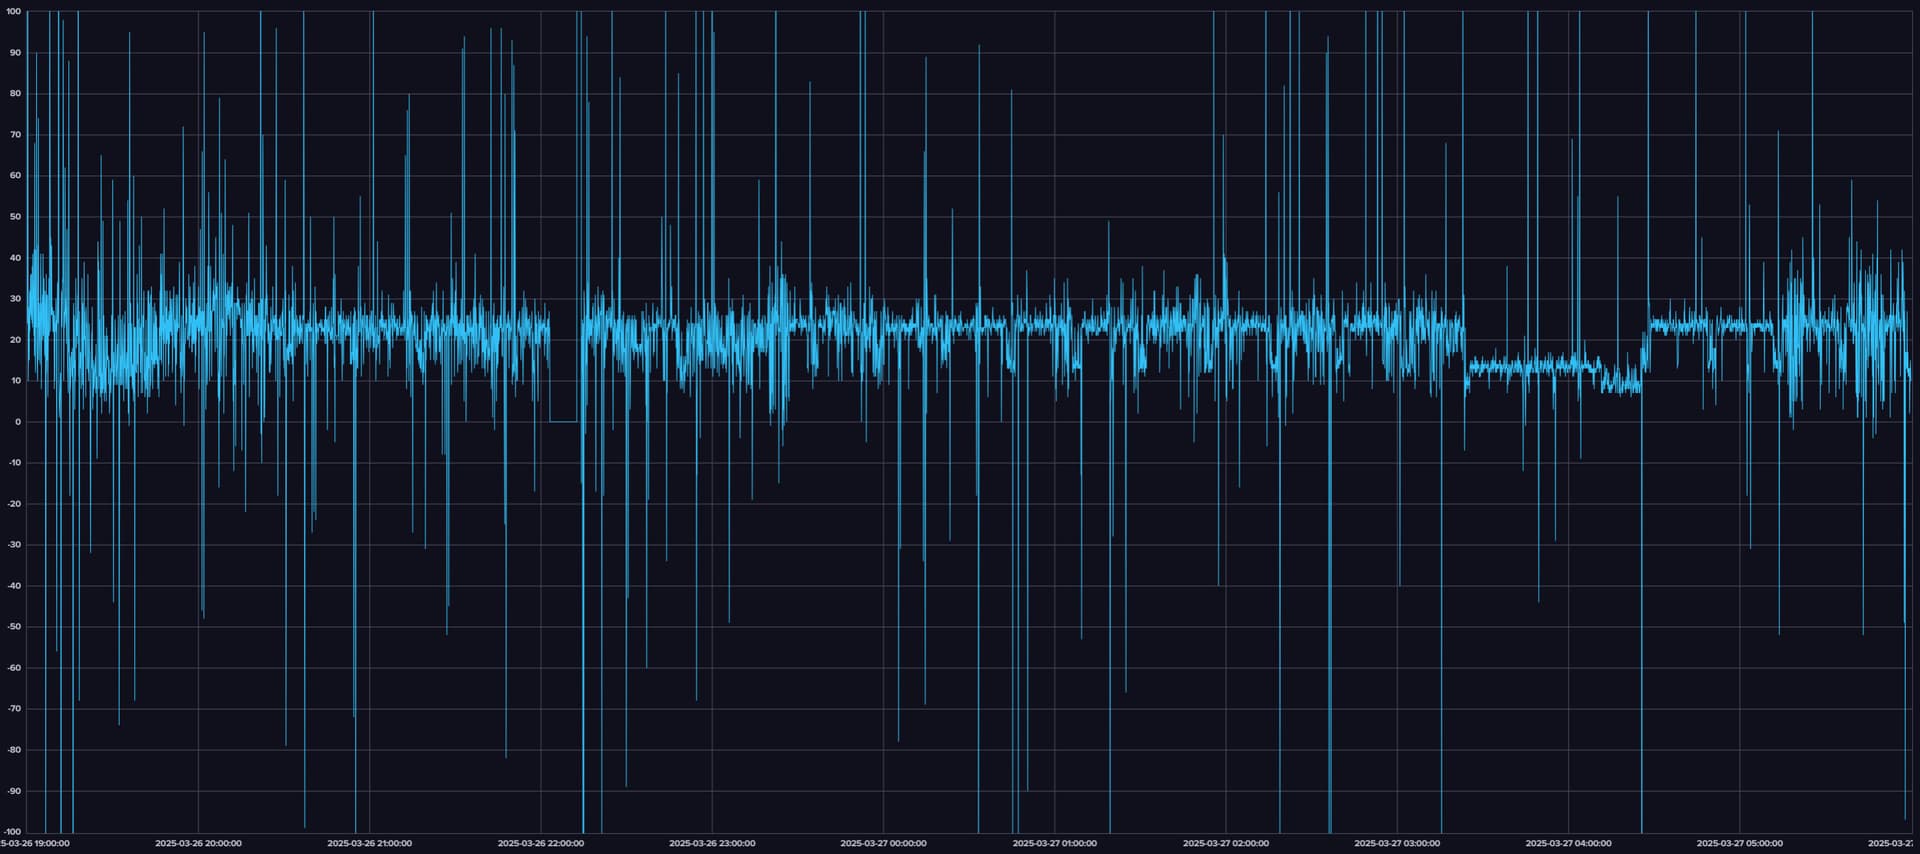This screenshot has width=1920, height=854.
Task: Click the -100 label on the y-axis
Action: 12,832
